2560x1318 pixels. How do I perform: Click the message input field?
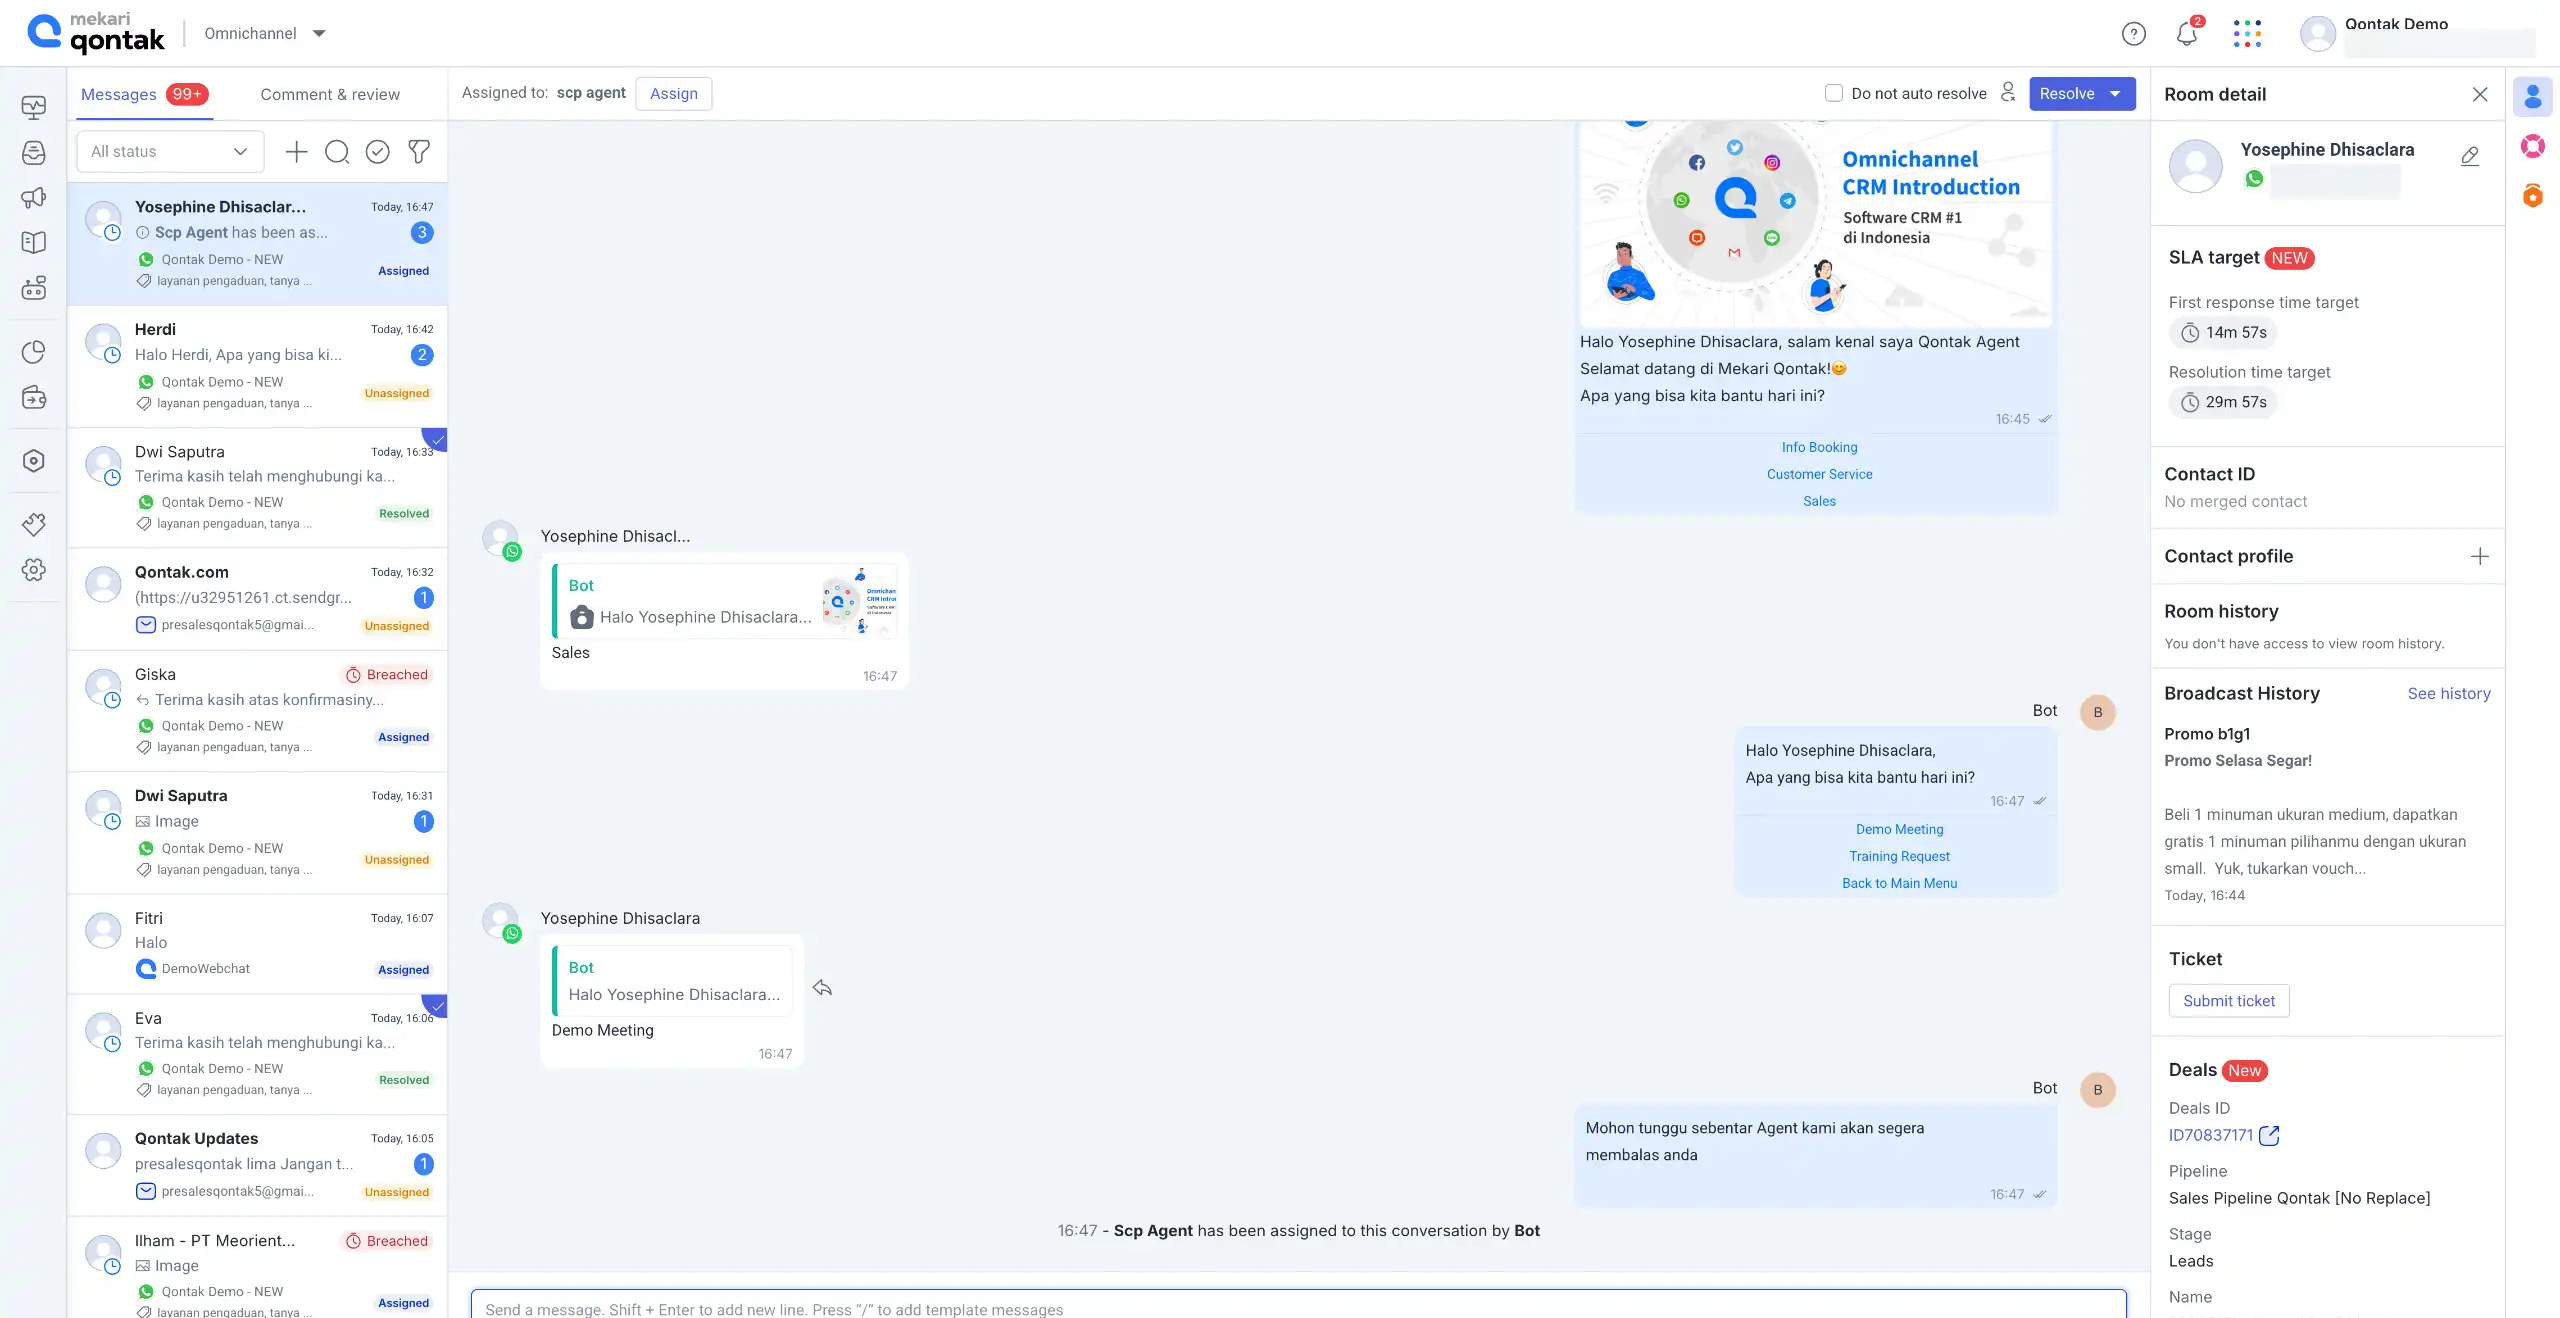(x=1298, y=1308)
